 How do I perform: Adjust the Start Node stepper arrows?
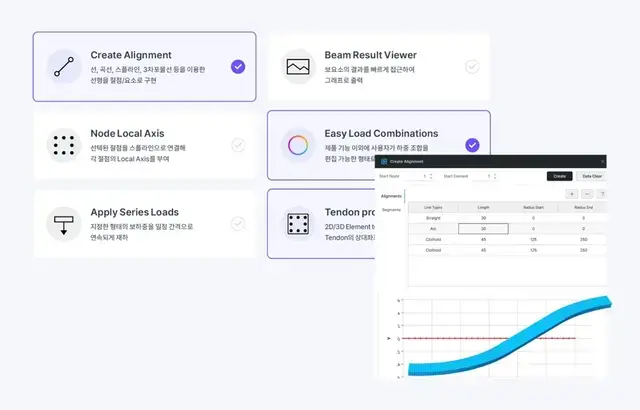coord(431,176)
